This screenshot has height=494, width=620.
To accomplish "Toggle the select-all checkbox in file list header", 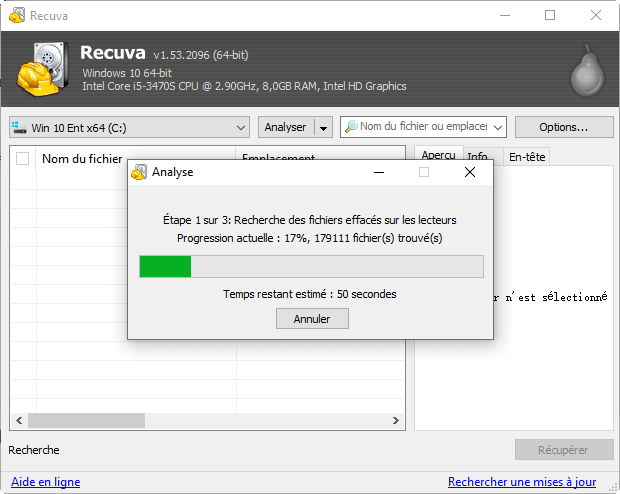I will click(23, 159).
